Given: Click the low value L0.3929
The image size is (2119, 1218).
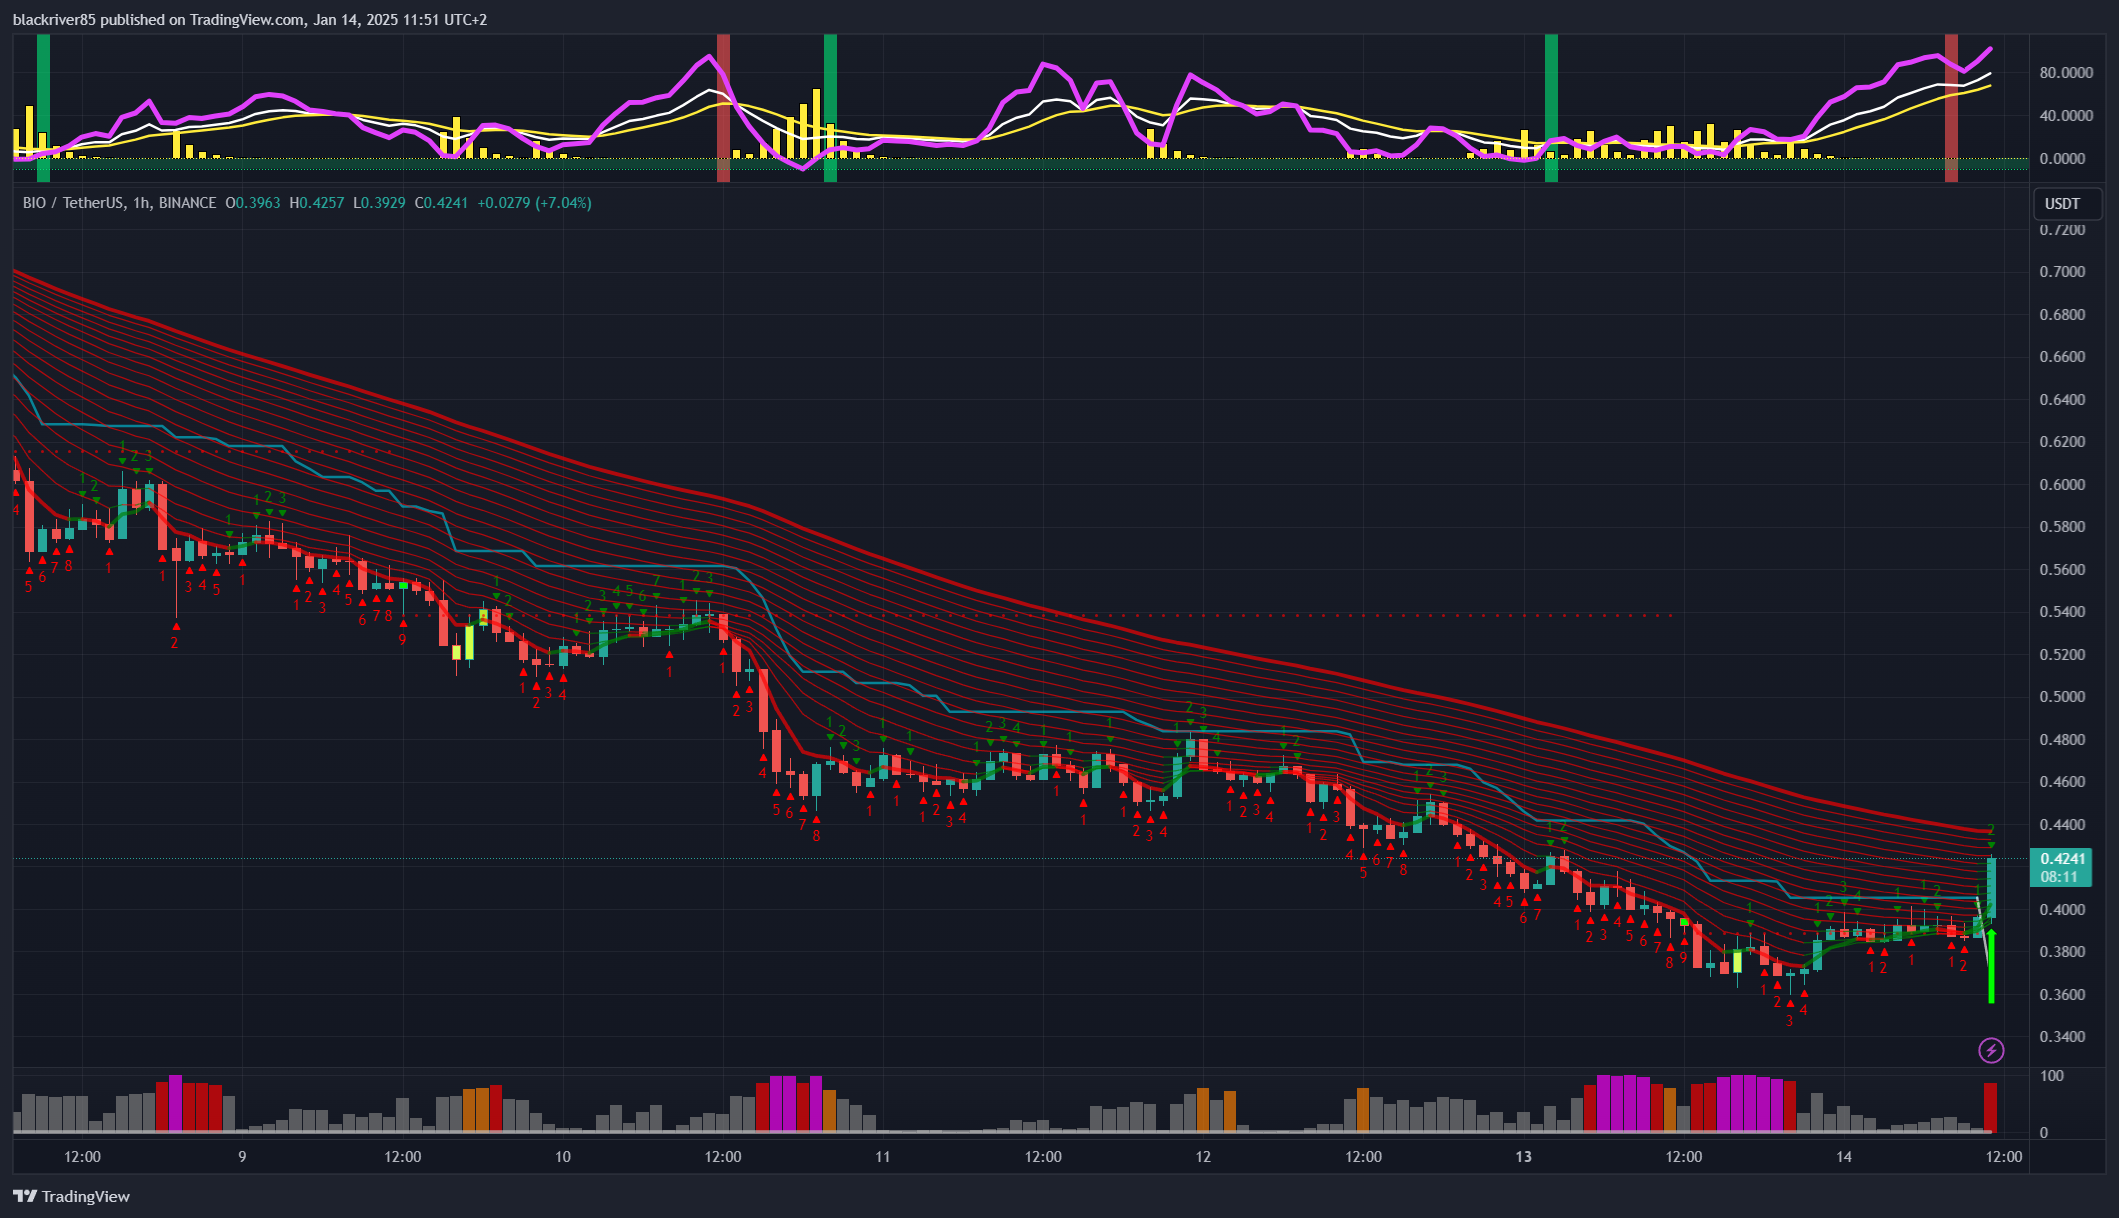Looking at the screenshot, I should 379,203.
